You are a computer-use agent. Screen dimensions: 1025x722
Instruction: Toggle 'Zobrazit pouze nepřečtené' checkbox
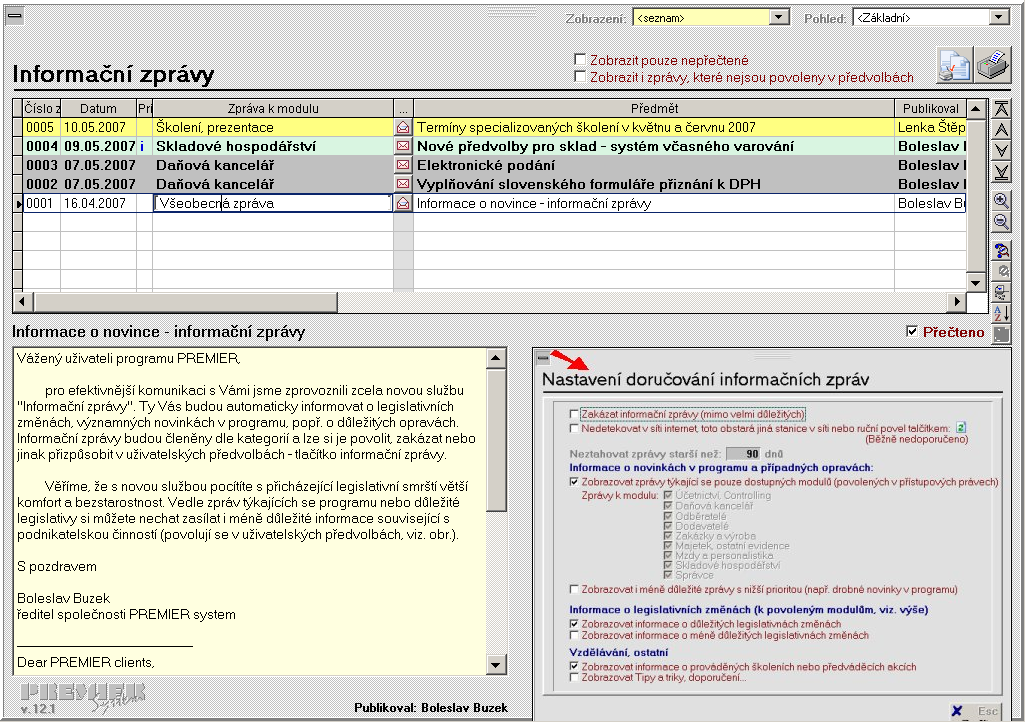coord(579,60)
